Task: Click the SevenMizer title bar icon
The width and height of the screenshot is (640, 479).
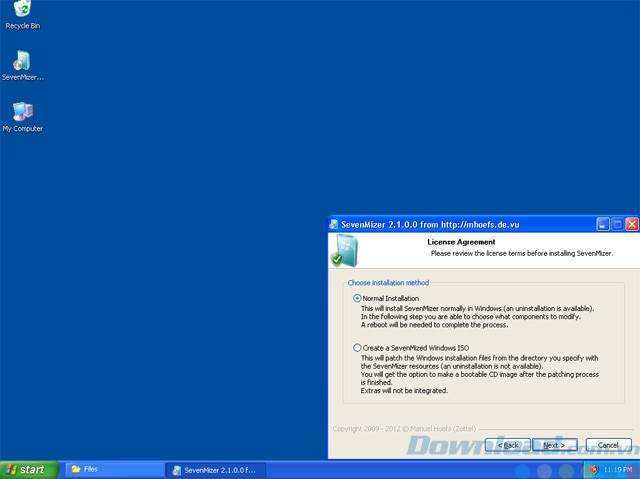Action: coord(336,225)
